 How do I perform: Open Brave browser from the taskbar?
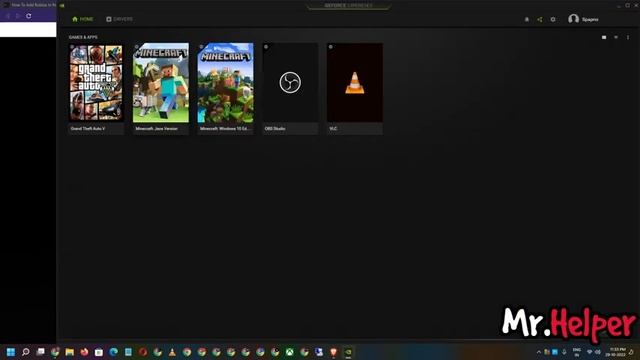[333, 352]
